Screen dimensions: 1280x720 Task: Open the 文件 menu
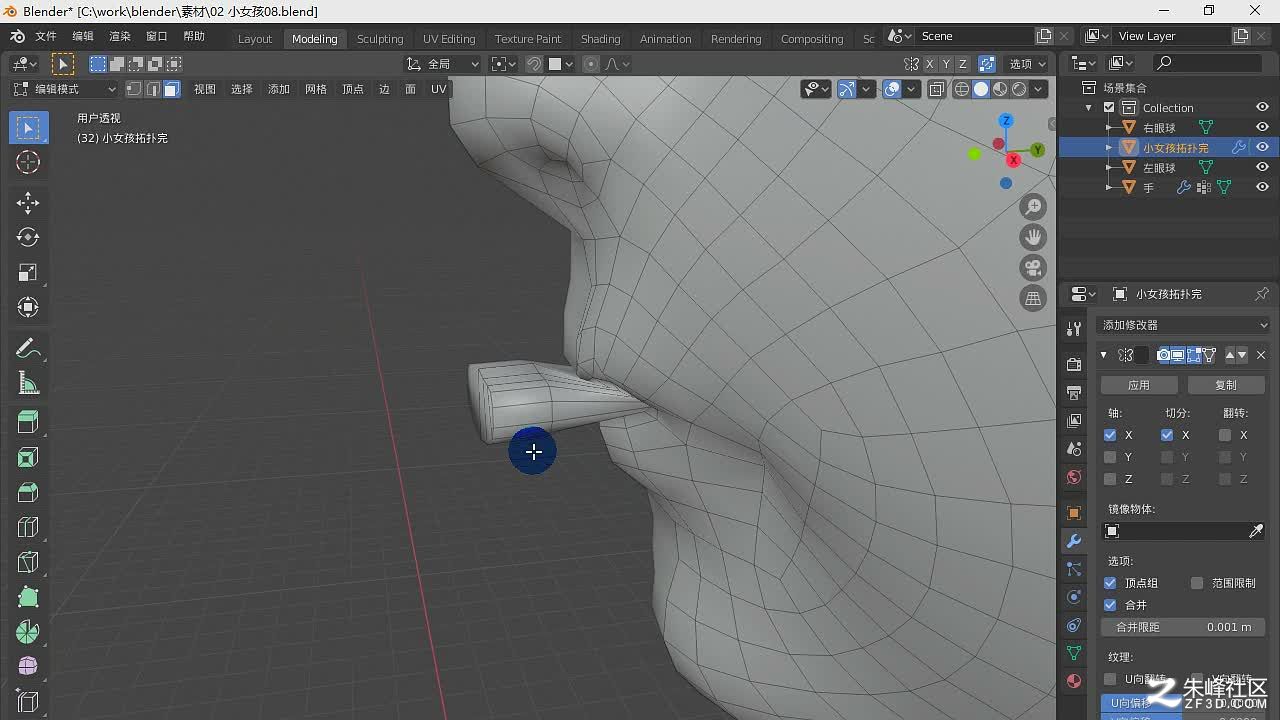(x=46, y=36)
